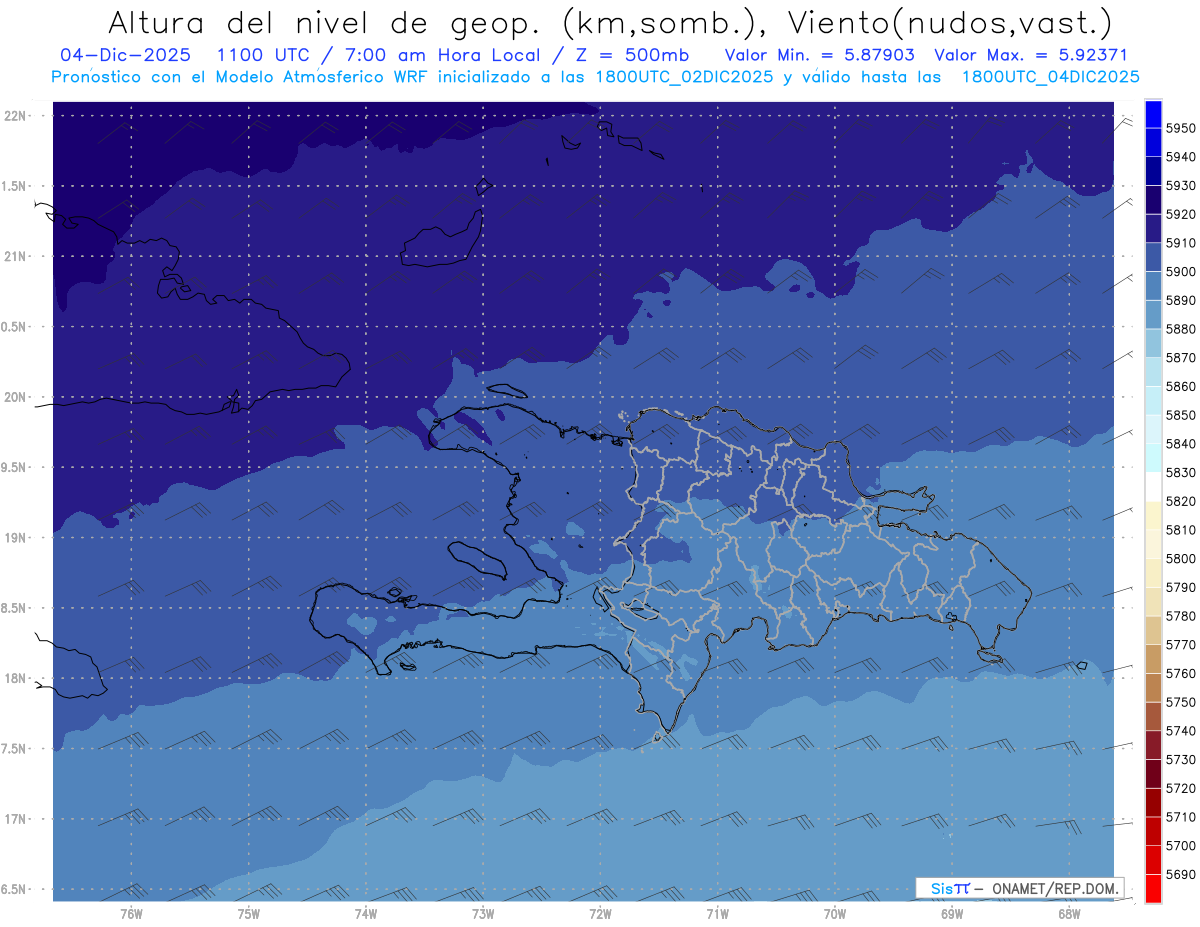
Task: Click the '76W' longitude axis label
Action: pyautogui.click(x=131, y=914)
